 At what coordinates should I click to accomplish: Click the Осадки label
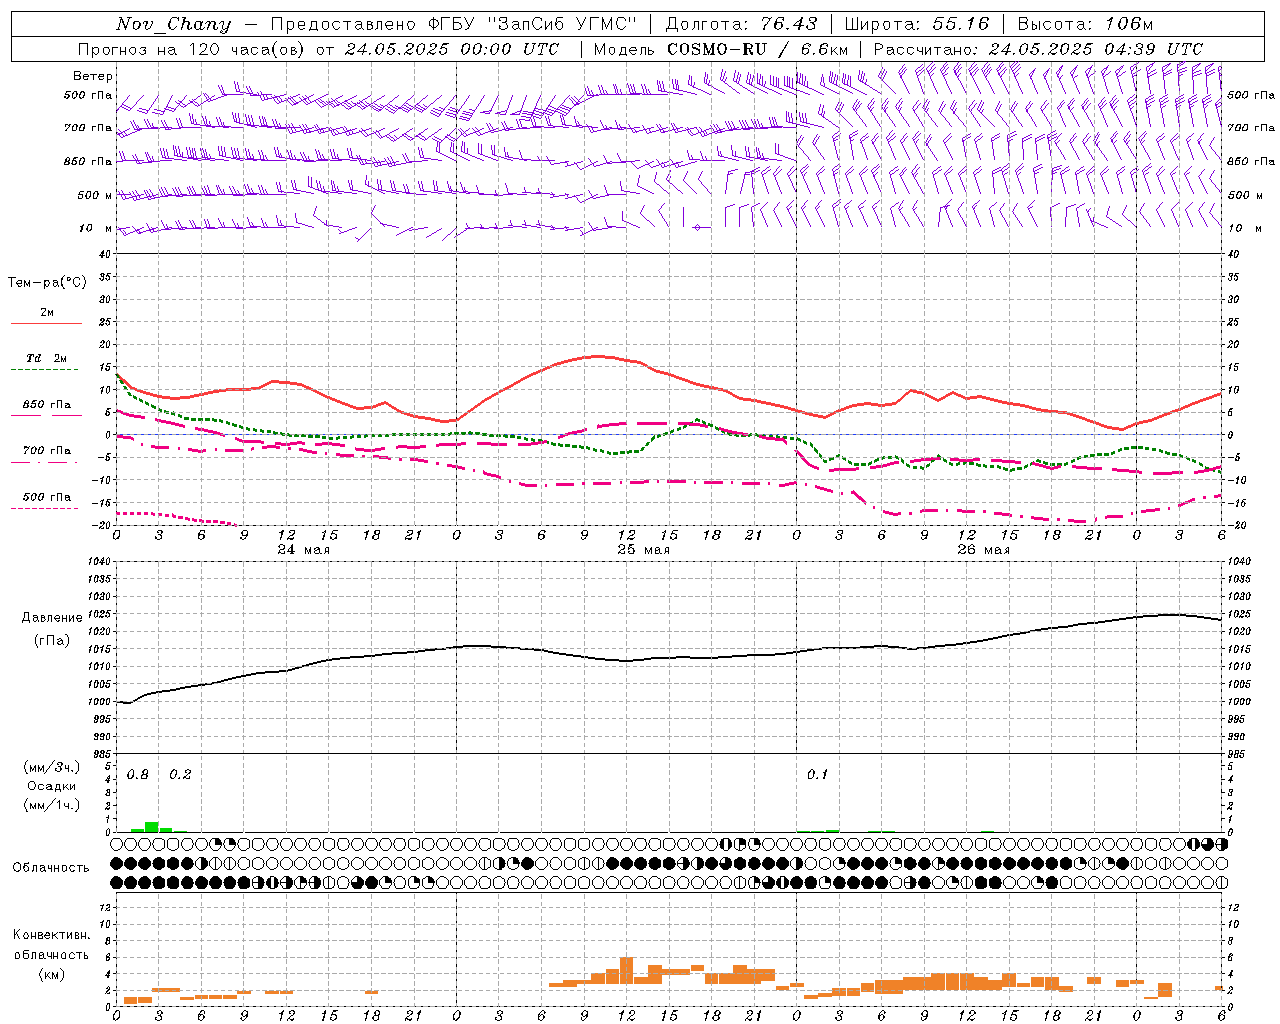(52, 786)
